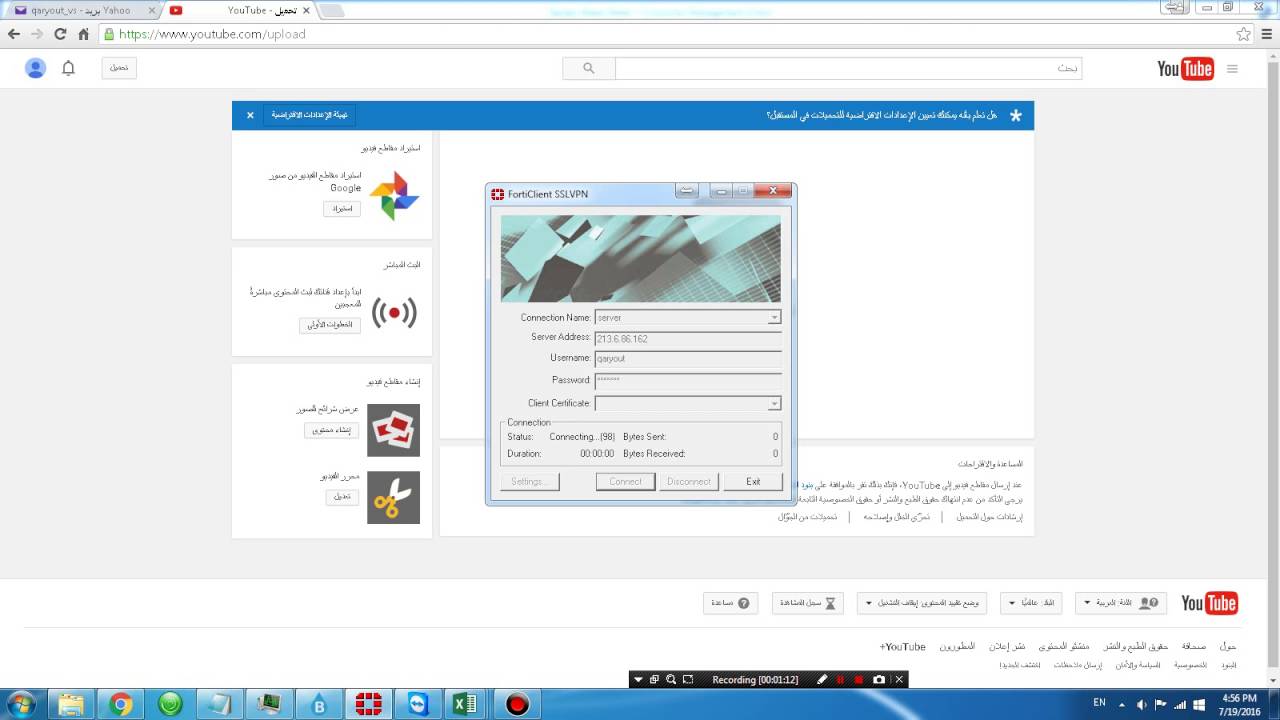
Task: Click the FortiClient Connect button
Action: click(x=625, y=481)
